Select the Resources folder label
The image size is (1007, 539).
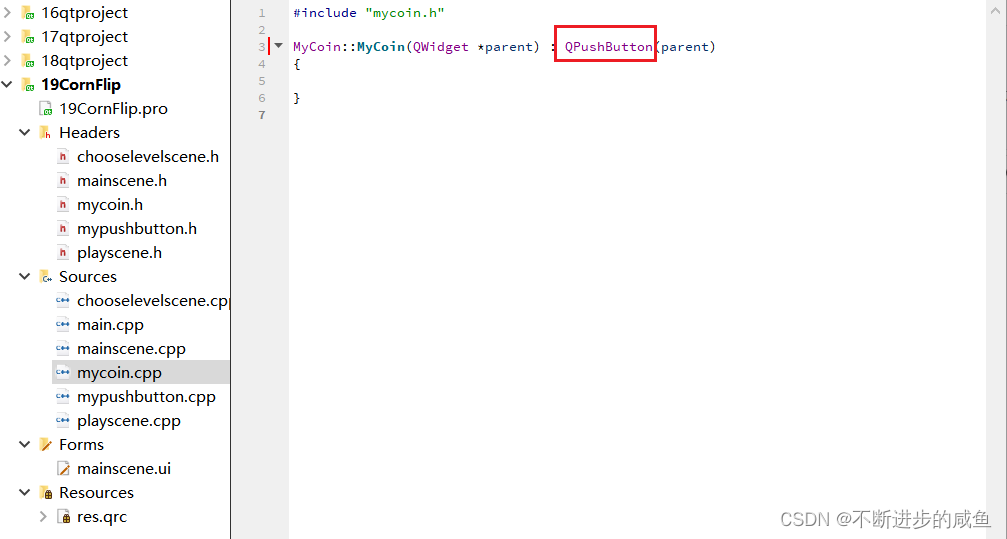click(96, 493)
